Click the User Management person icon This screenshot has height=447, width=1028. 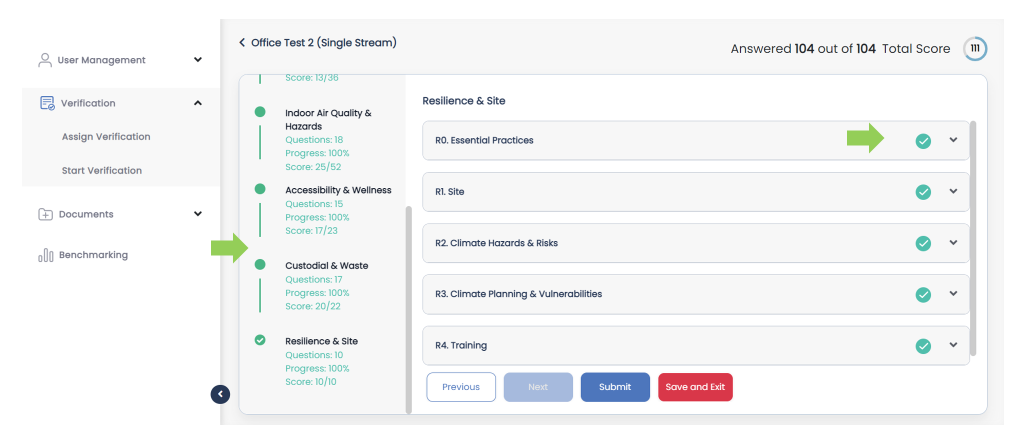(45, 60)
